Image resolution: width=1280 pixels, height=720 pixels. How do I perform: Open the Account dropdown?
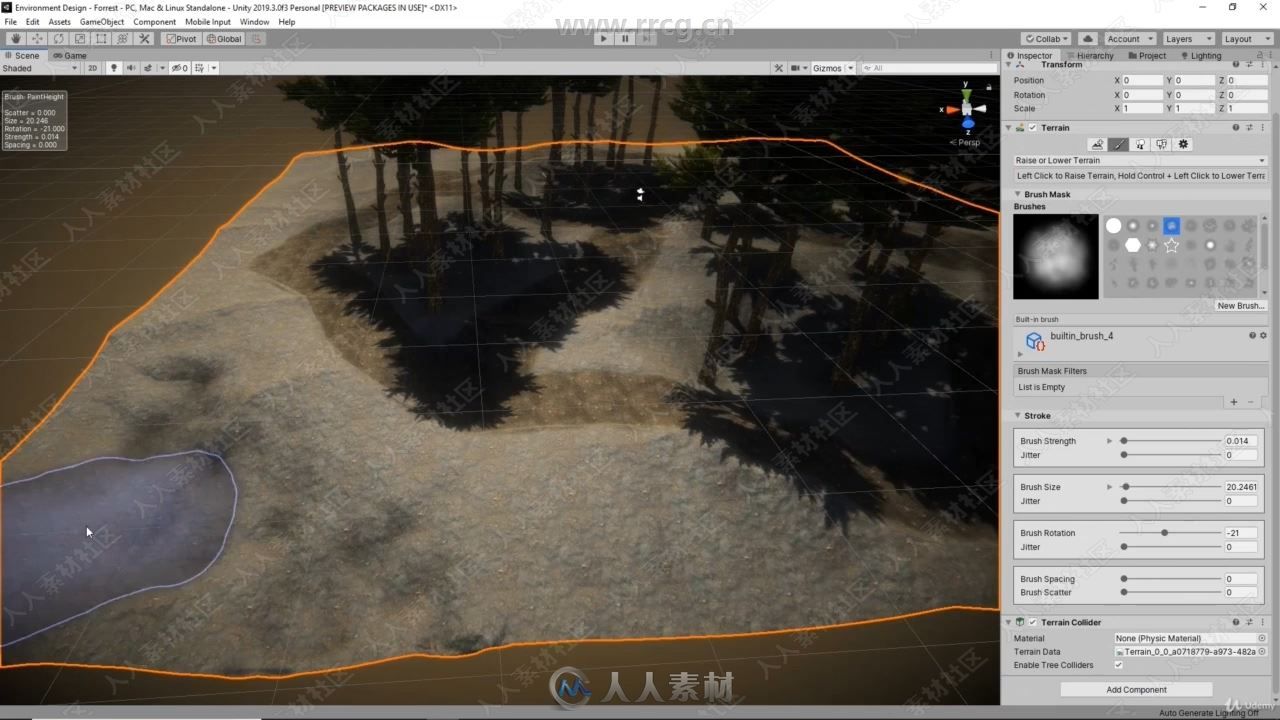(1129, 39)
